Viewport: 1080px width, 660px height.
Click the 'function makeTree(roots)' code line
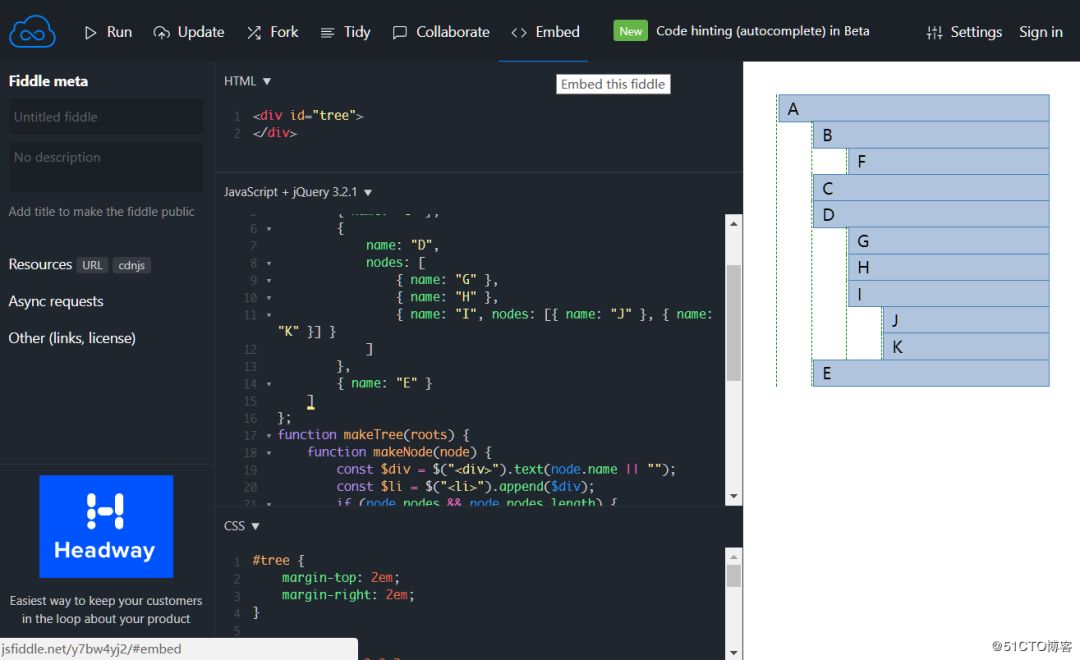(x=373, y=435)
